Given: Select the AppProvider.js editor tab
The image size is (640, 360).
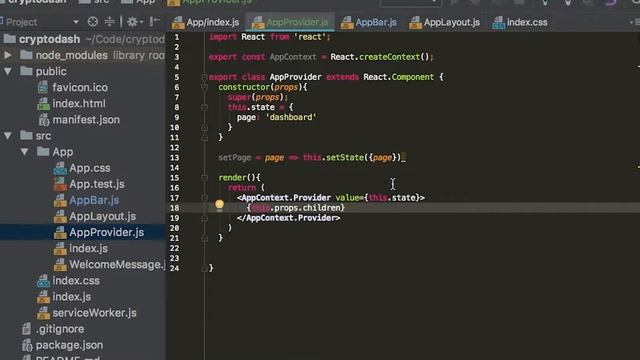Looking at the screenshot, I should [x=290, y=22].
